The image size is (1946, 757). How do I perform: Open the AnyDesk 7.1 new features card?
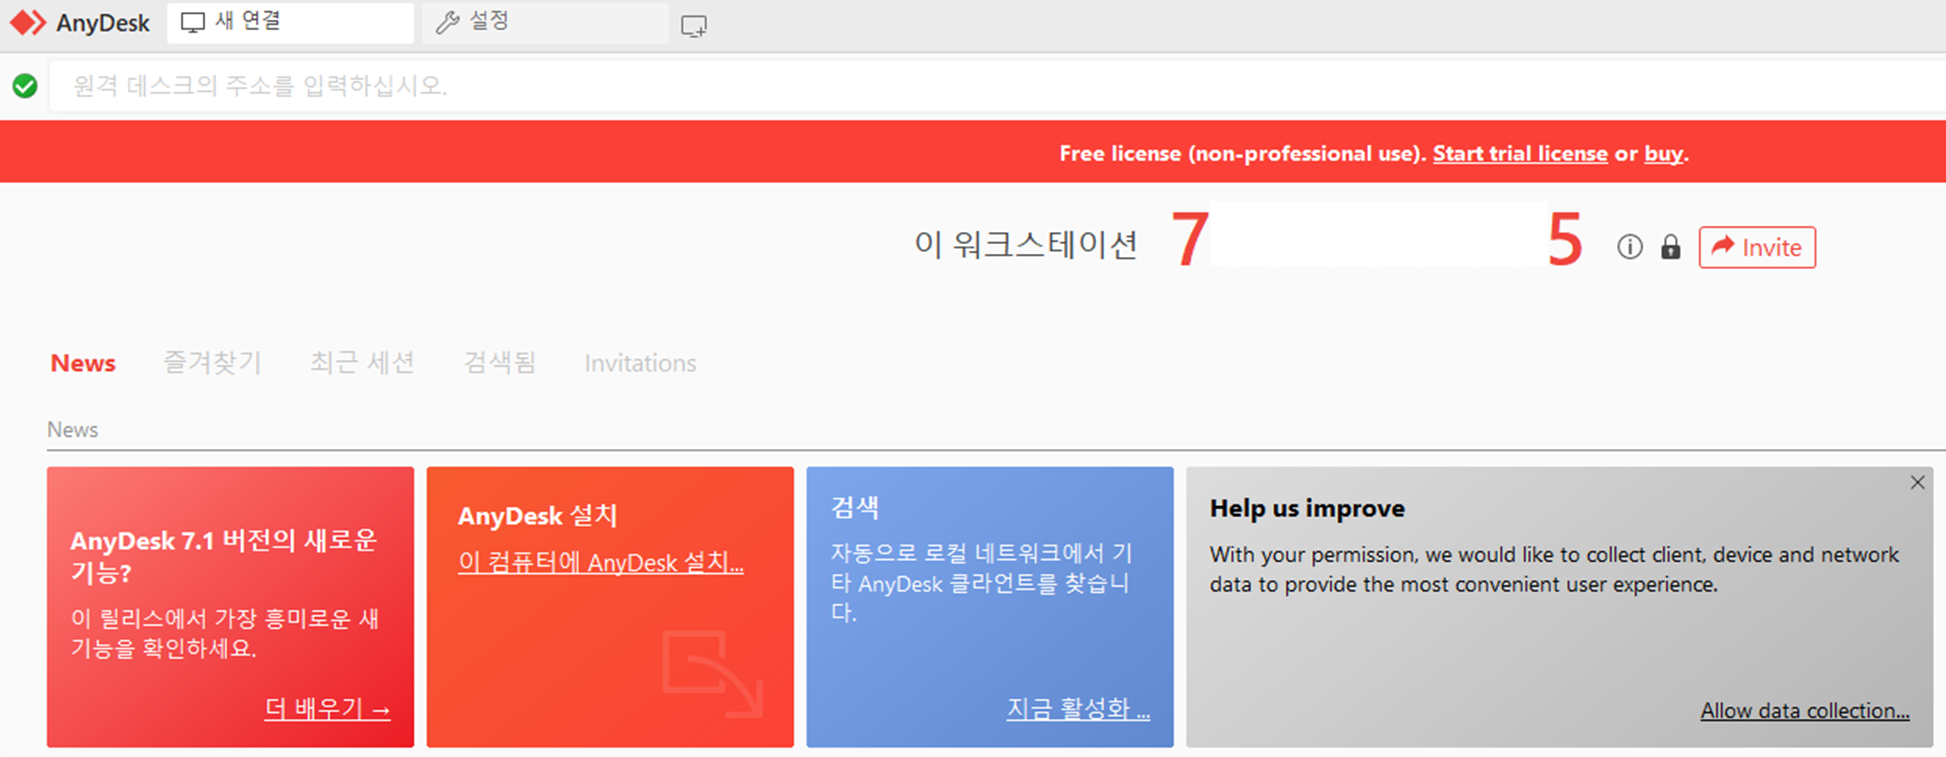[x=230, y=607]
